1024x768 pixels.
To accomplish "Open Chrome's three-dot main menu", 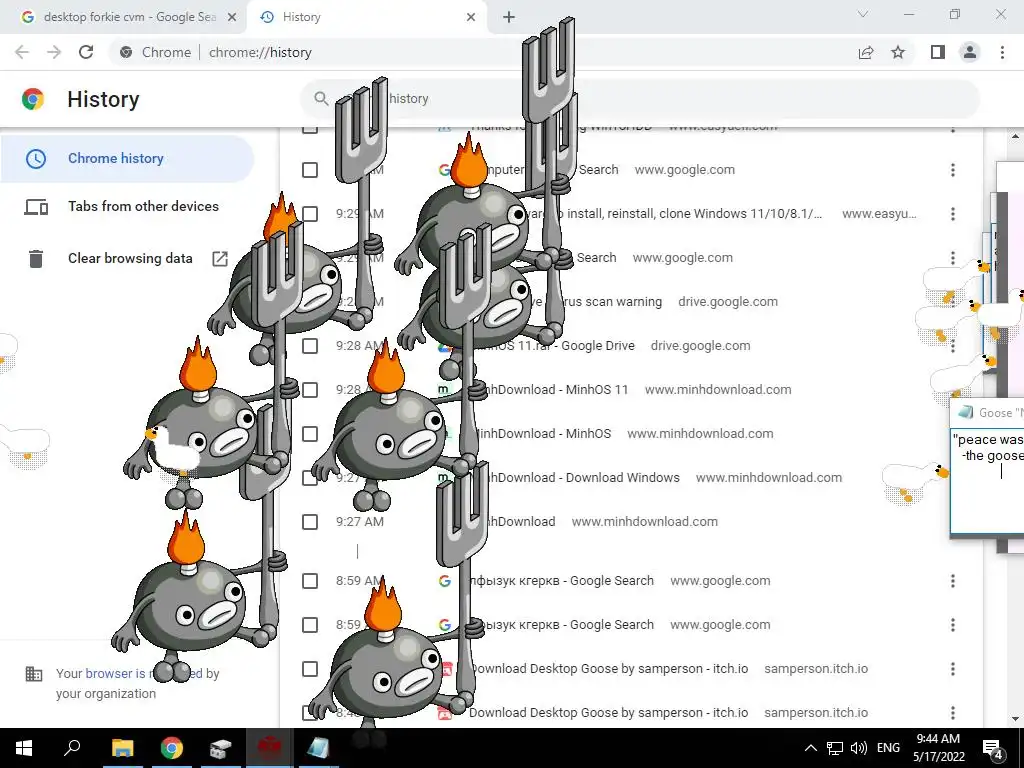I will coord(1002,52).
